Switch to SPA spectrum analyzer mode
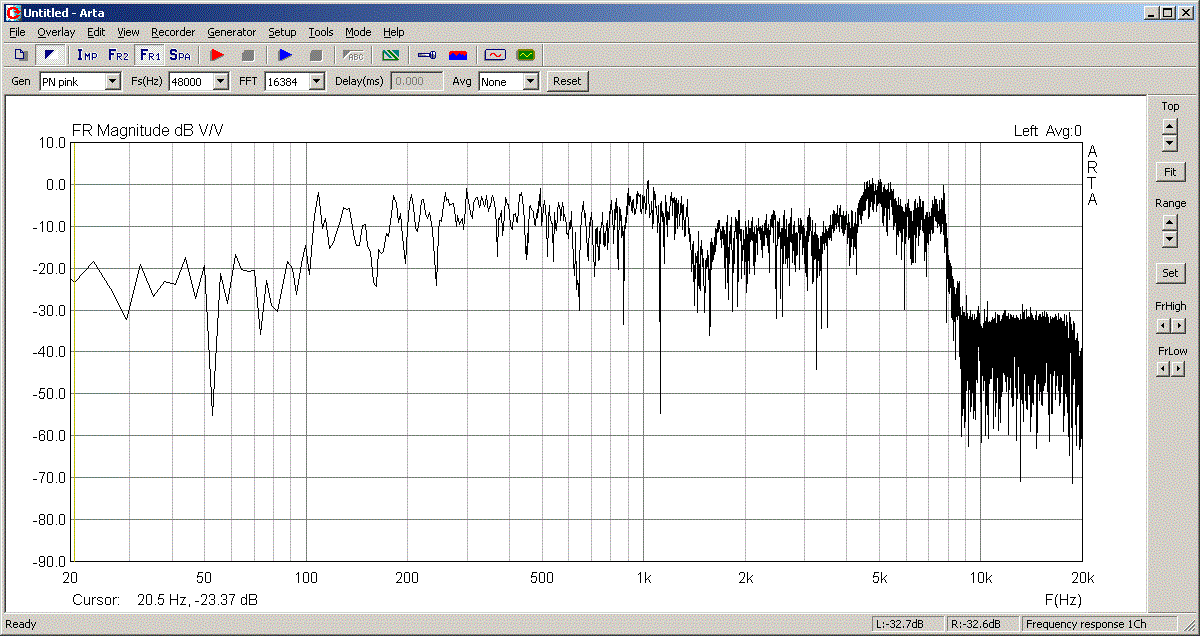 point(180,55)
